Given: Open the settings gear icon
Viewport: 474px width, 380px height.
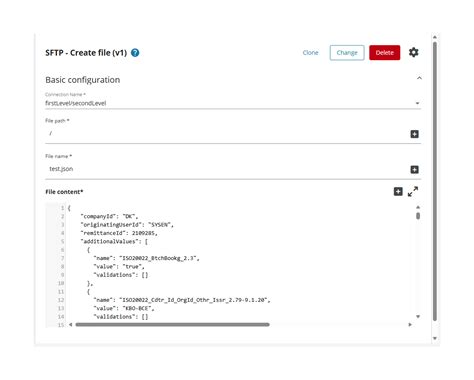Looking at the screenshot, I should pyautogui.click(x=413, y=52).
